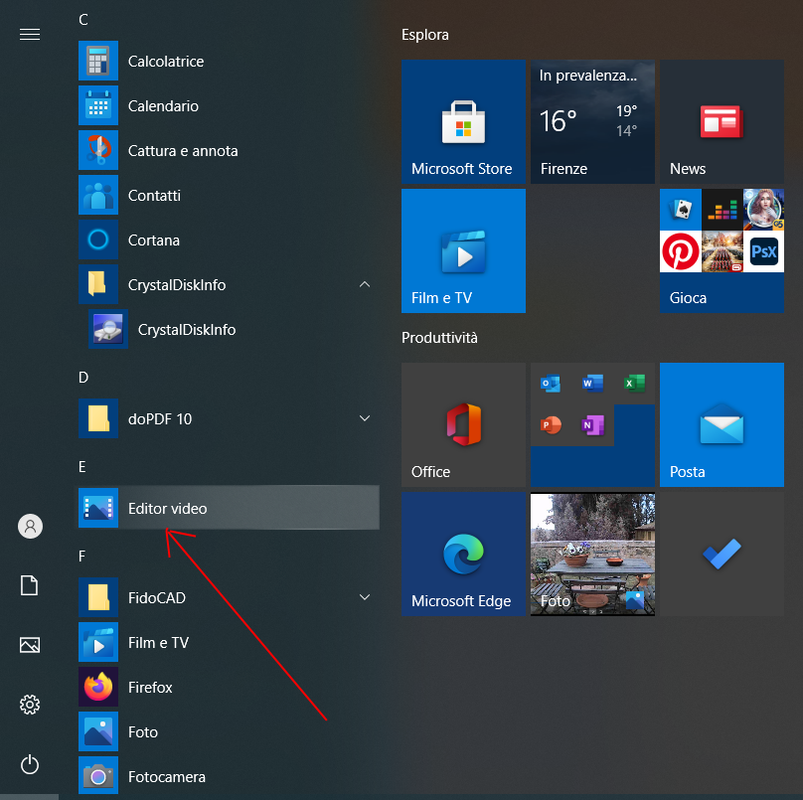Open Film e TV list icon

click(98, 642)
